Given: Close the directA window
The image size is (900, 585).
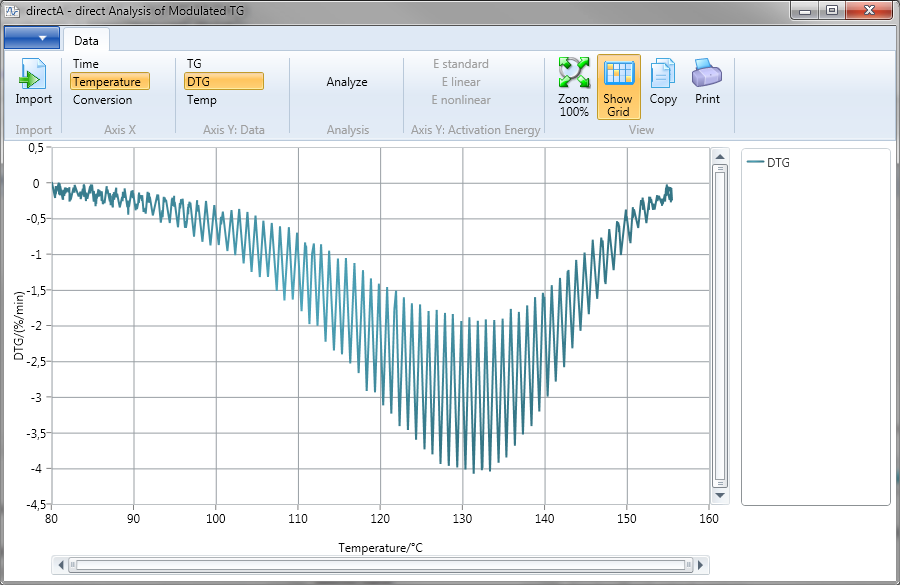Looking at the screenshot, I should (x=869, y=10).
